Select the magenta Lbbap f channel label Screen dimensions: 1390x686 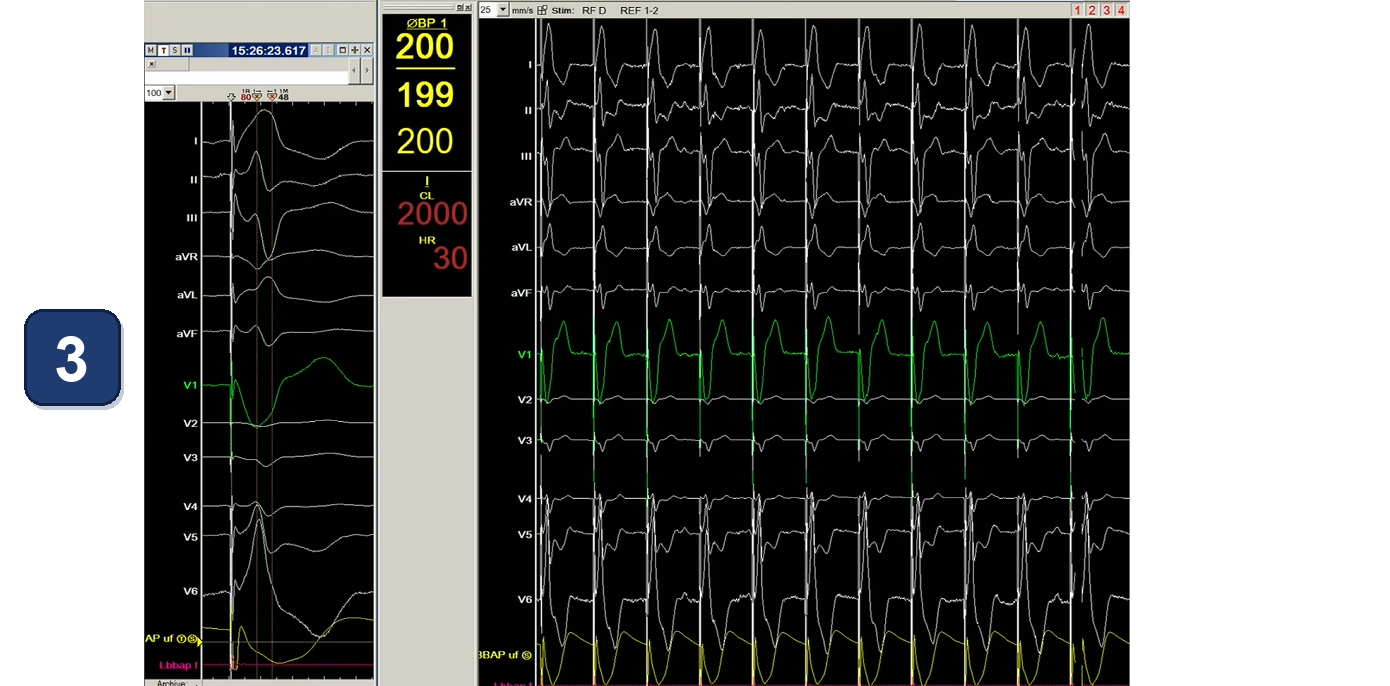point(178,665)
